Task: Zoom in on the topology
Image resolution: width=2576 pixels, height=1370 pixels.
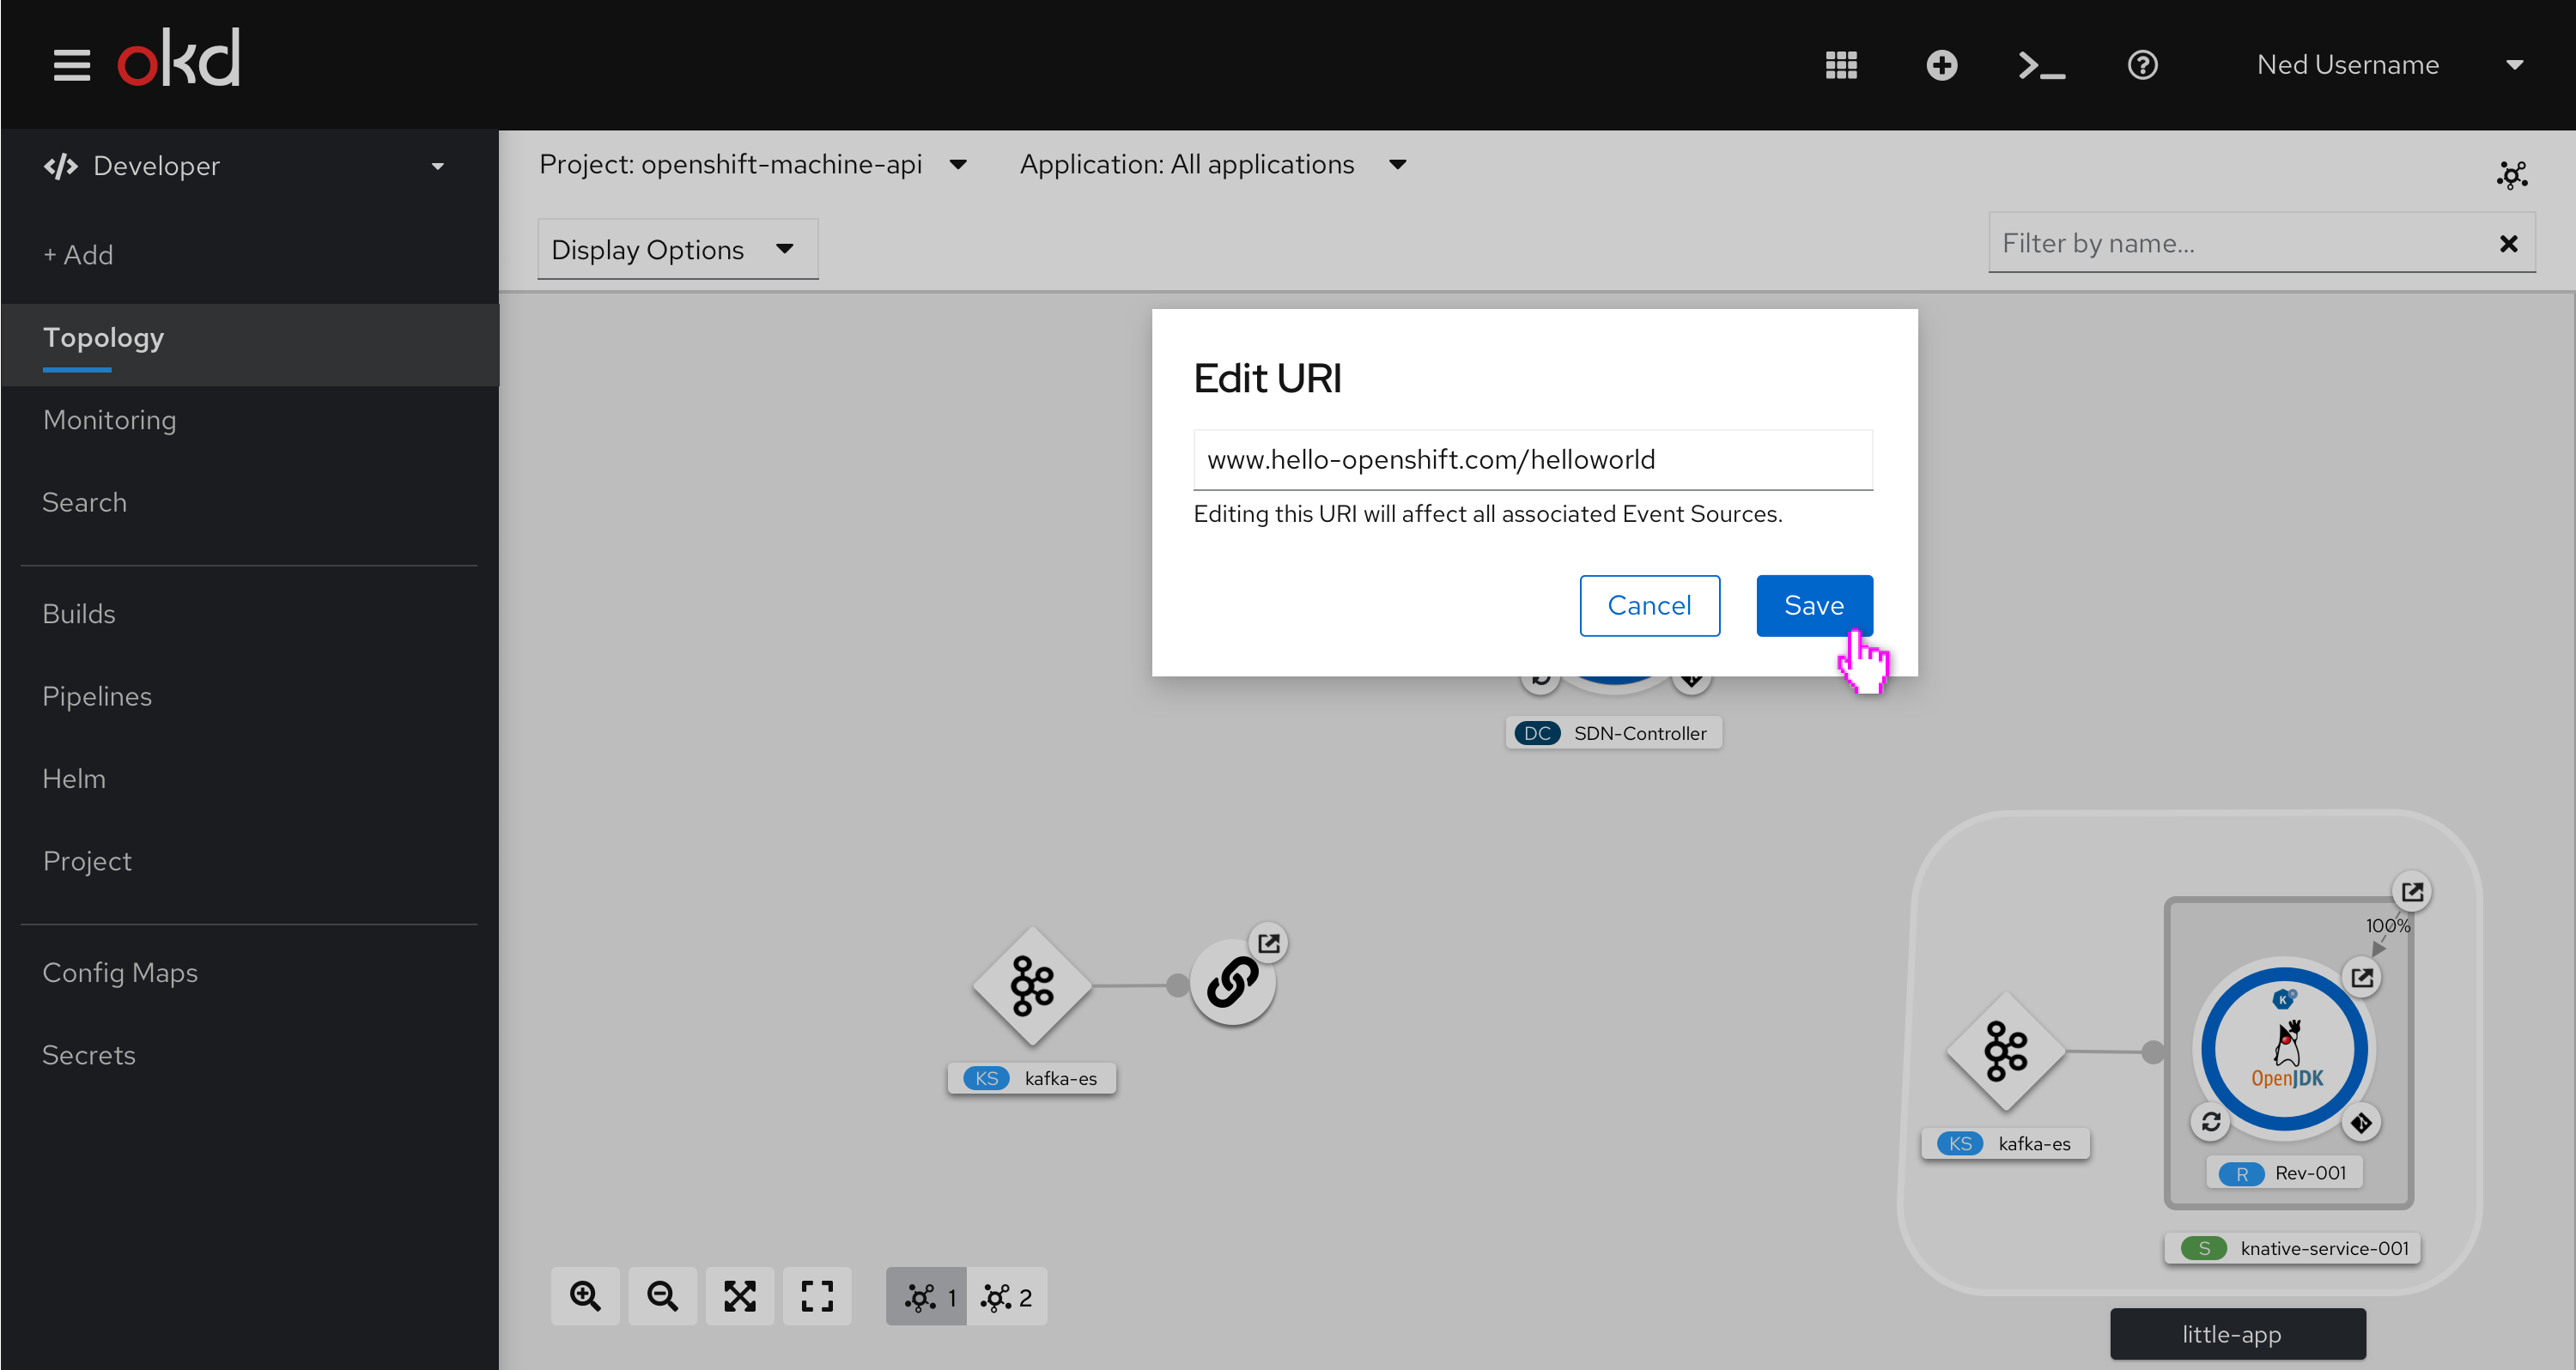Action: coord(585,1296)
